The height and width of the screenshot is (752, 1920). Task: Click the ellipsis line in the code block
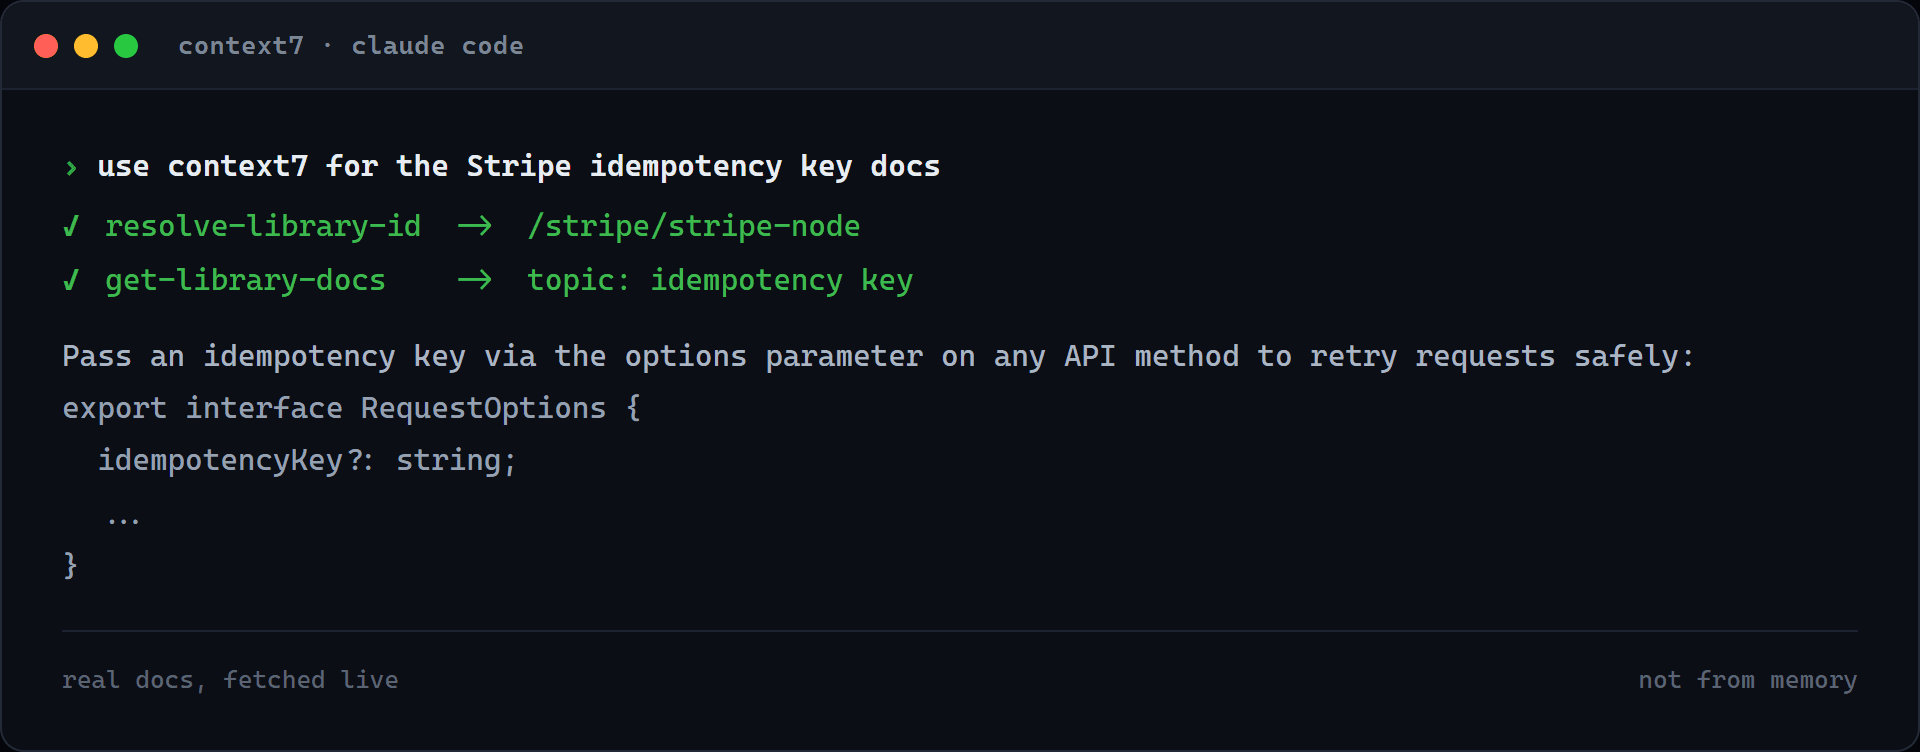pyautogui.click(x=123, y=520)
